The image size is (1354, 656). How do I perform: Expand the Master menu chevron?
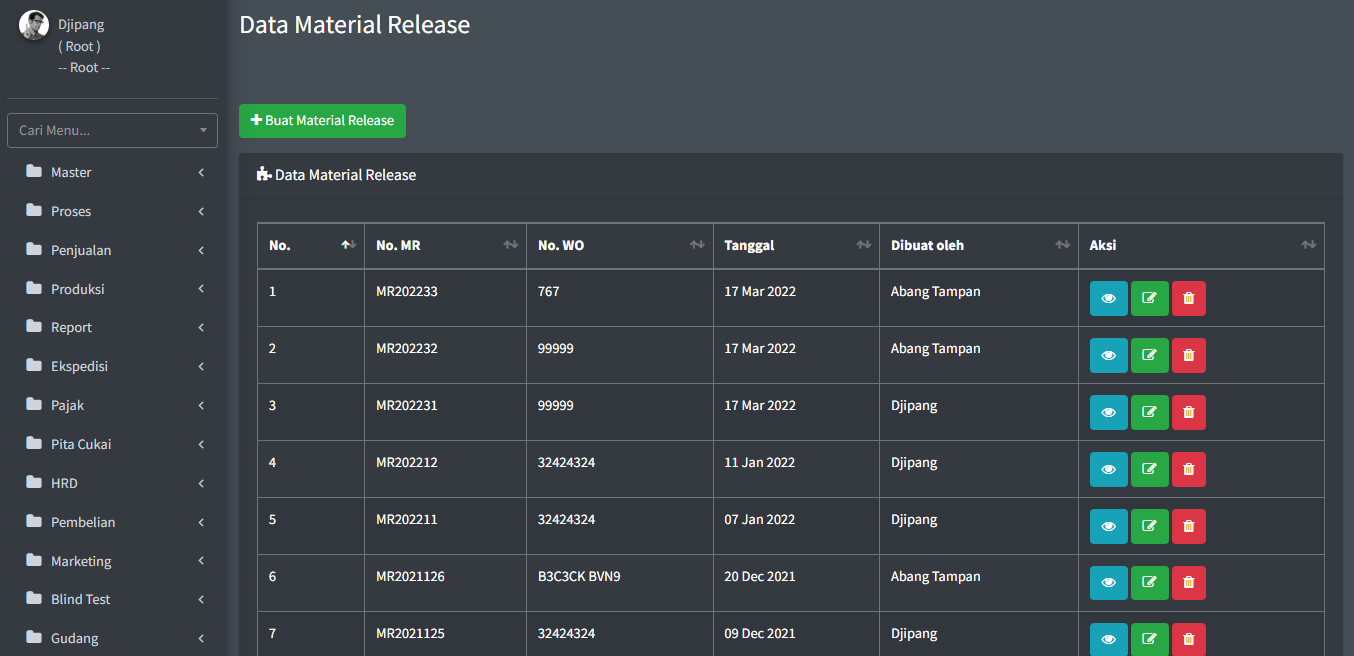201,173
